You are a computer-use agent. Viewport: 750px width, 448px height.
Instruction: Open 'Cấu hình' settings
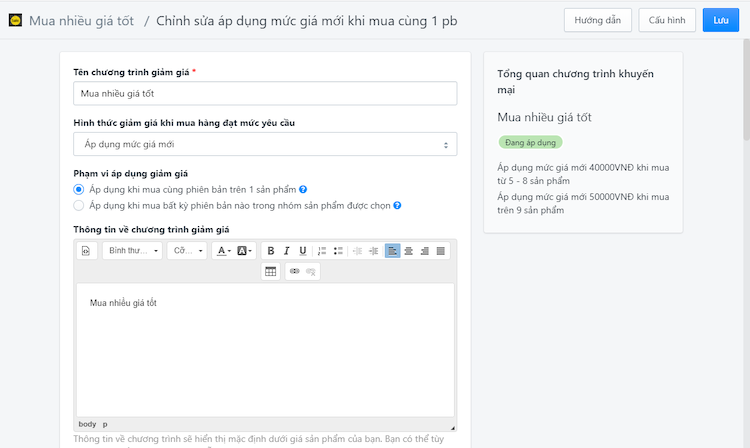click(x=667, y=20)
